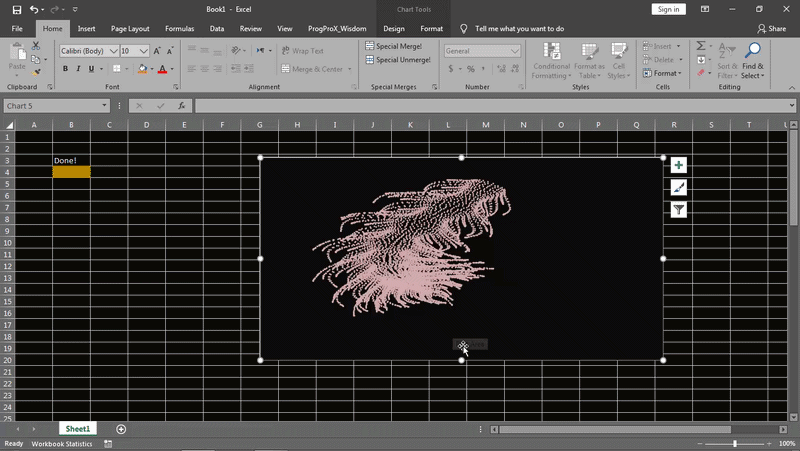Click the Save icon in title bar
This screenshot has height=451, width=800.
pyautogui.click(x=17, y=9)
